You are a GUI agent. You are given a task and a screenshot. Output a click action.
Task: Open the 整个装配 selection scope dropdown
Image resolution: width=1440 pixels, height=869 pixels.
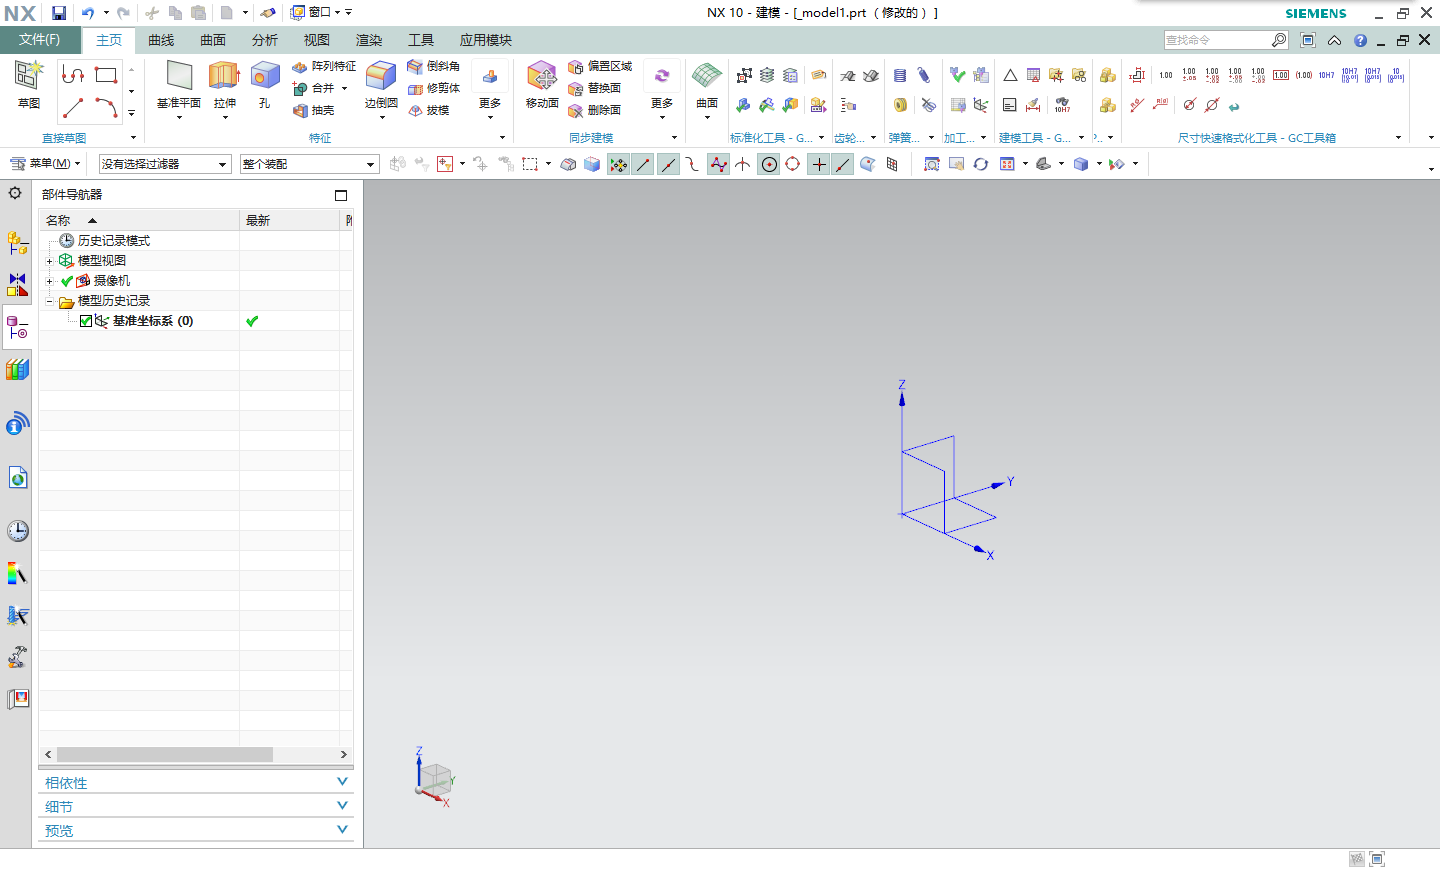click(309, 164)
